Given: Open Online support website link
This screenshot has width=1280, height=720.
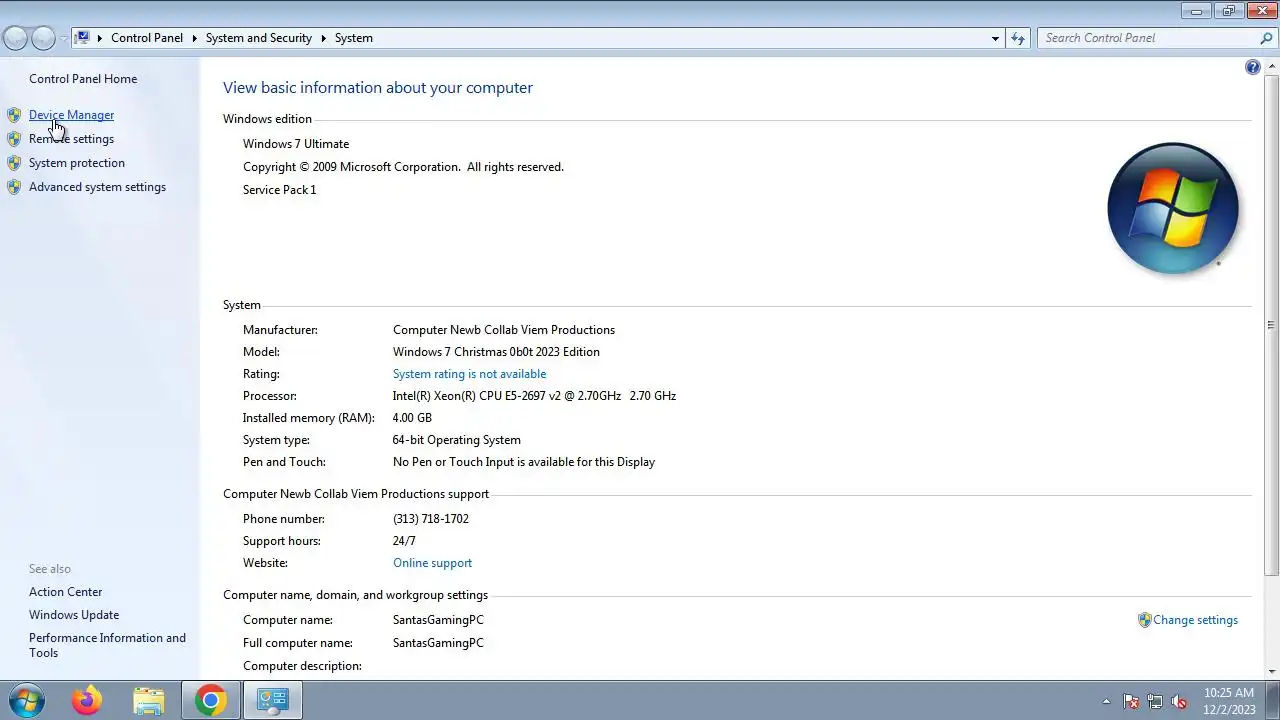Looking at the screenshot, I should tap(432, 563).
